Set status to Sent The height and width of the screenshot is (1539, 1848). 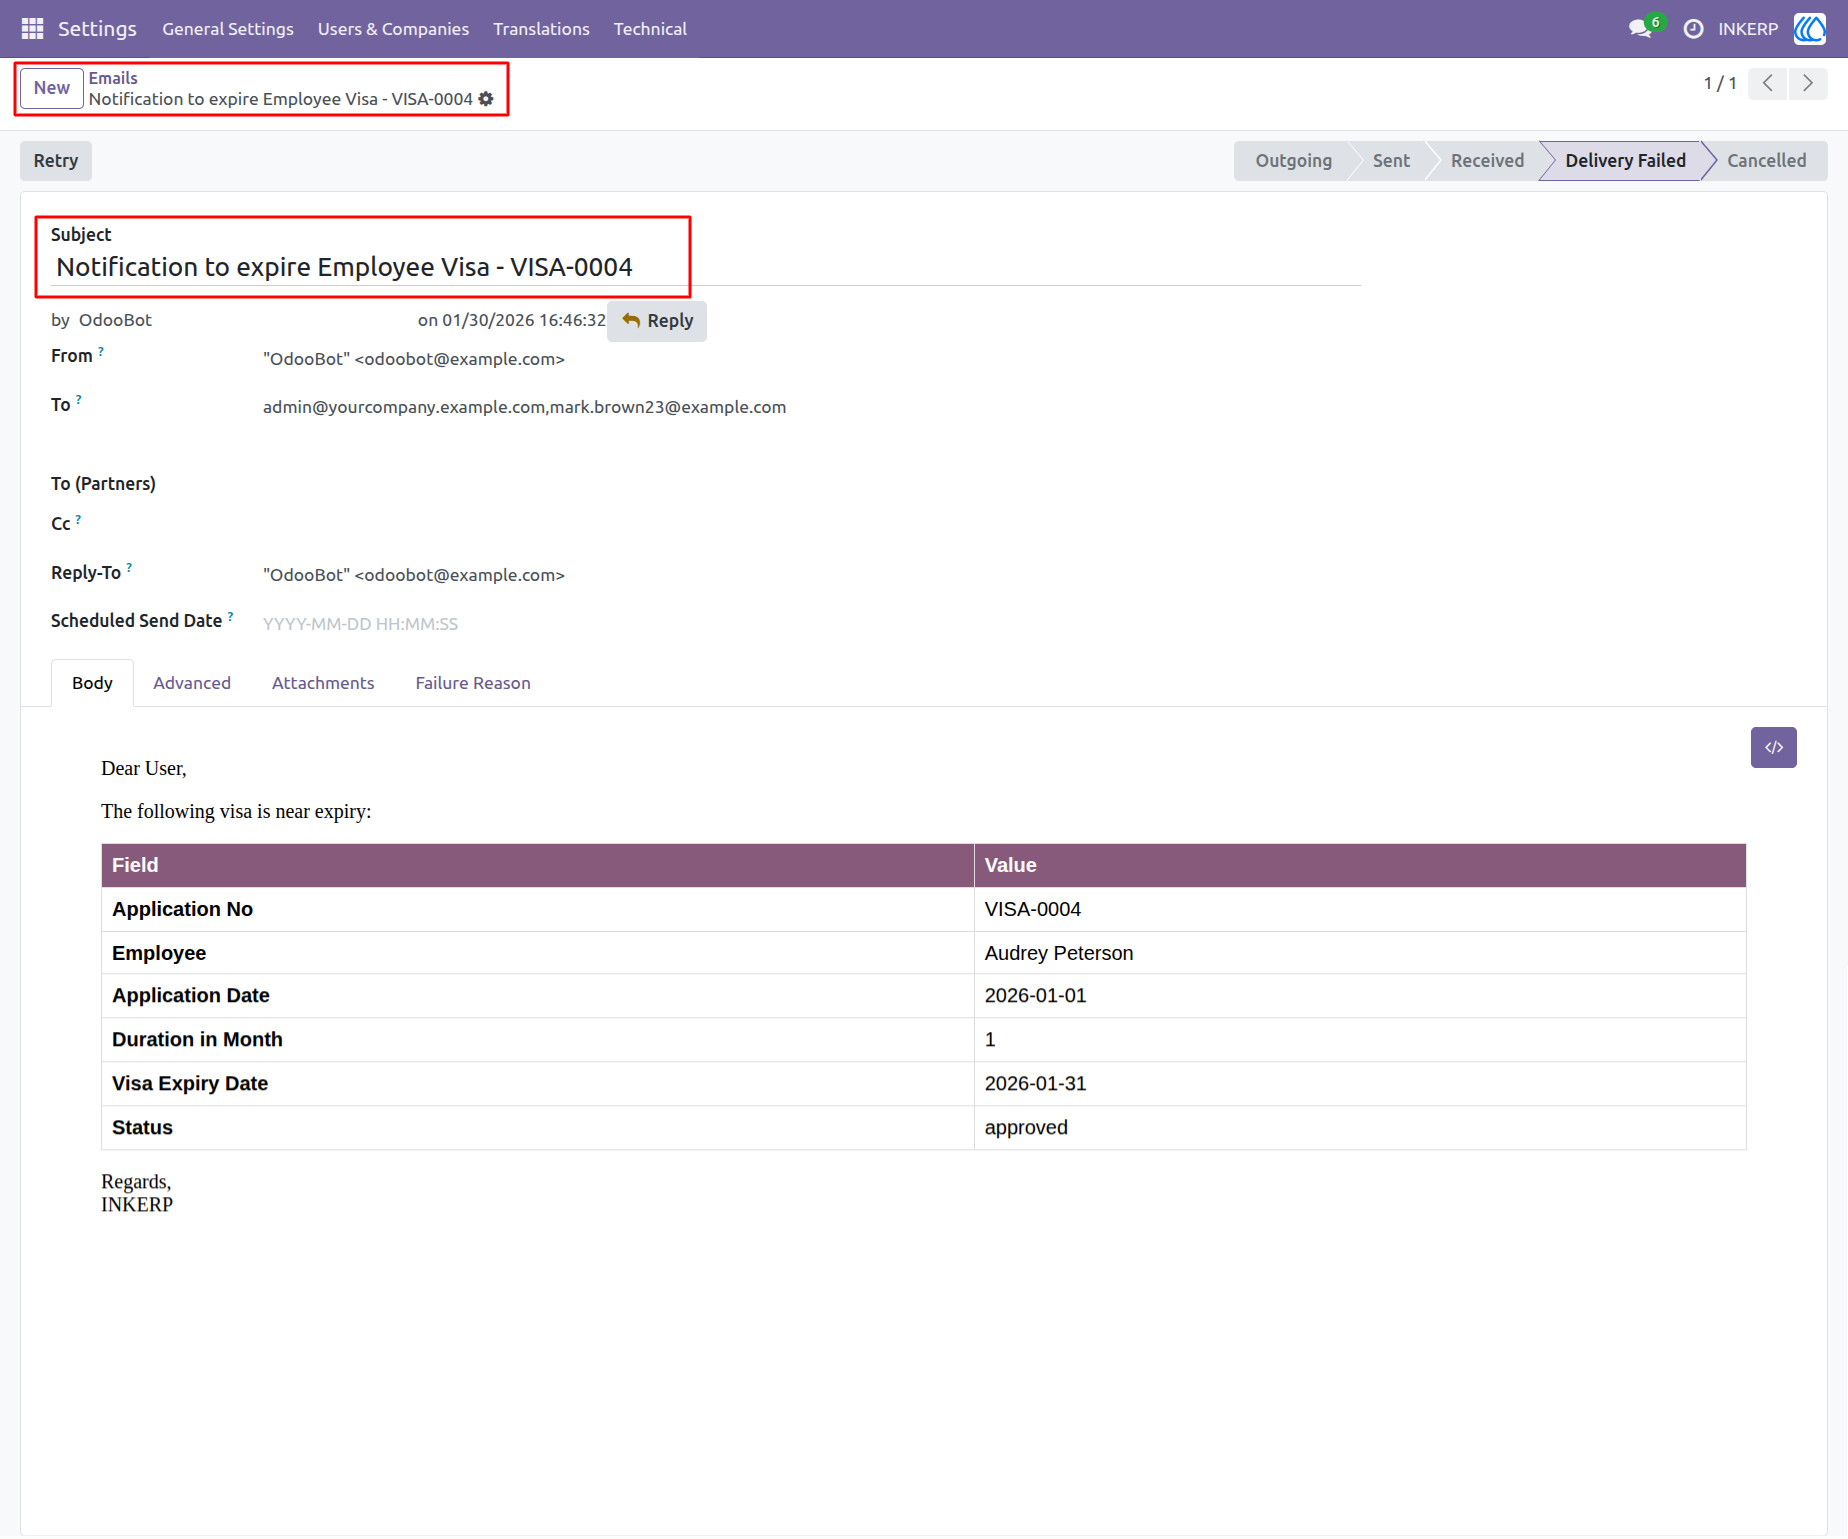click(1391, 161)
